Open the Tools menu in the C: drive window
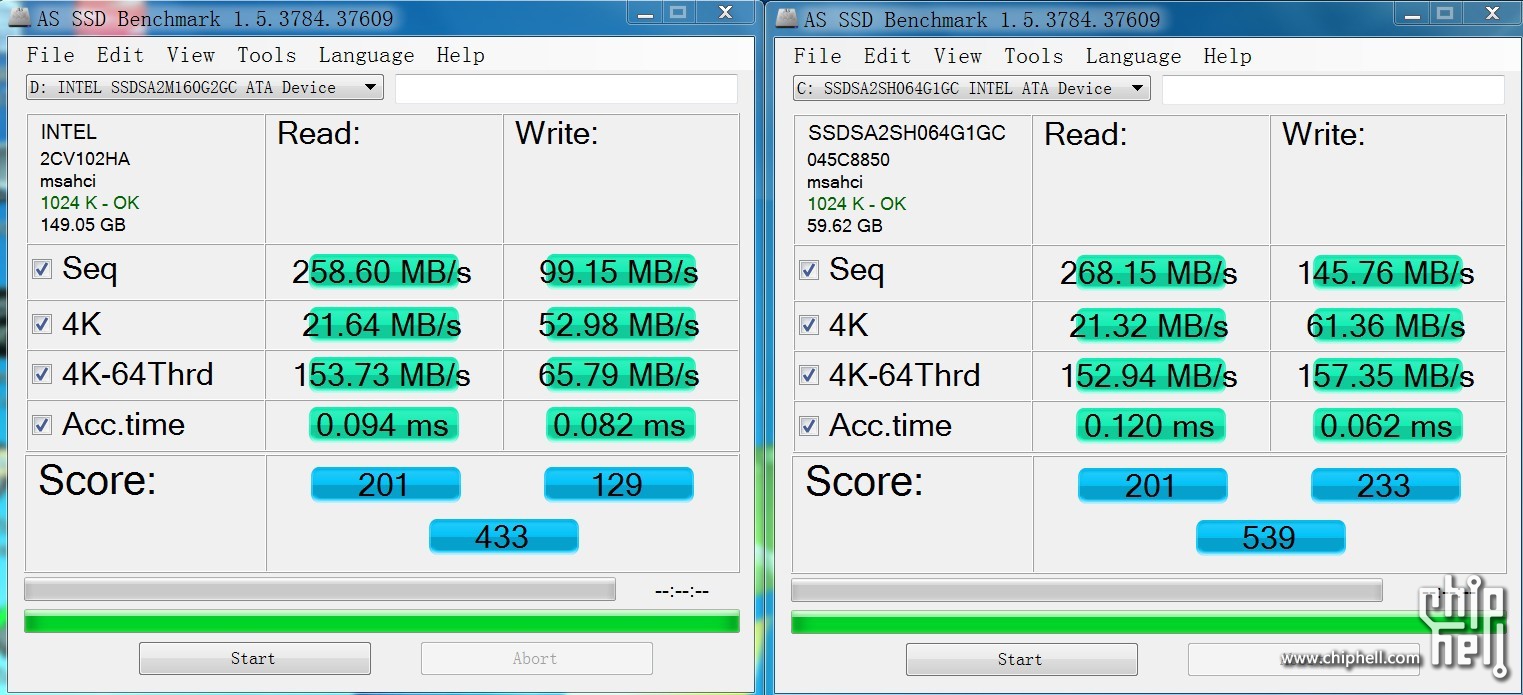The image size is (1523, 695). (x=1033, y=56)
